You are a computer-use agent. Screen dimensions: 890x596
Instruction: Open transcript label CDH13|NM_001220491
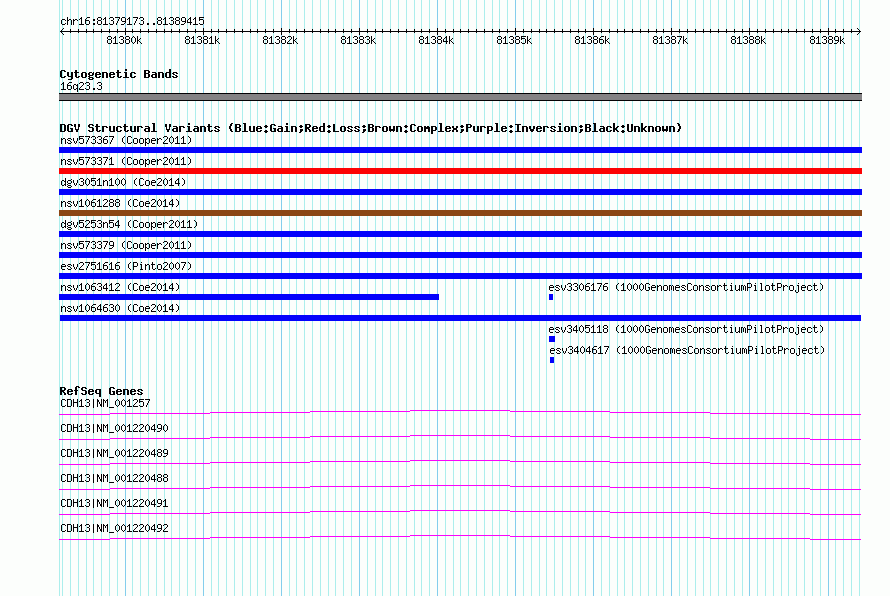[114, 503]
